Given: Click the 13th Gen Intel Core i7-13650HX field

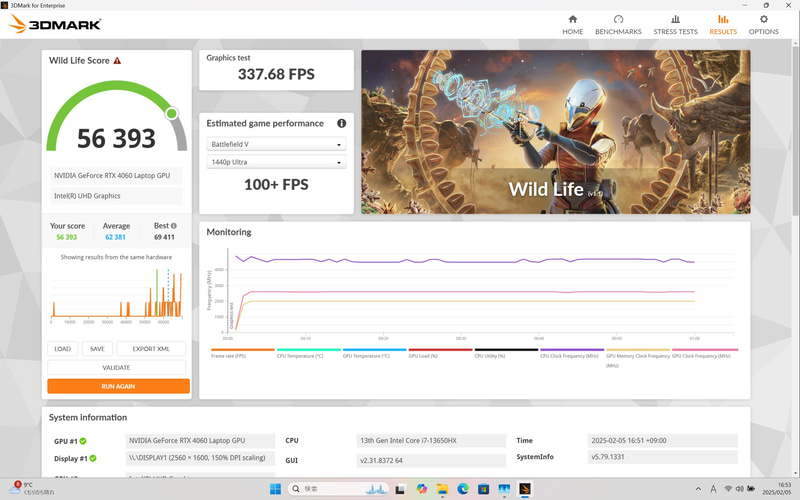Looking at the screenshot, I should pos(431,440).
